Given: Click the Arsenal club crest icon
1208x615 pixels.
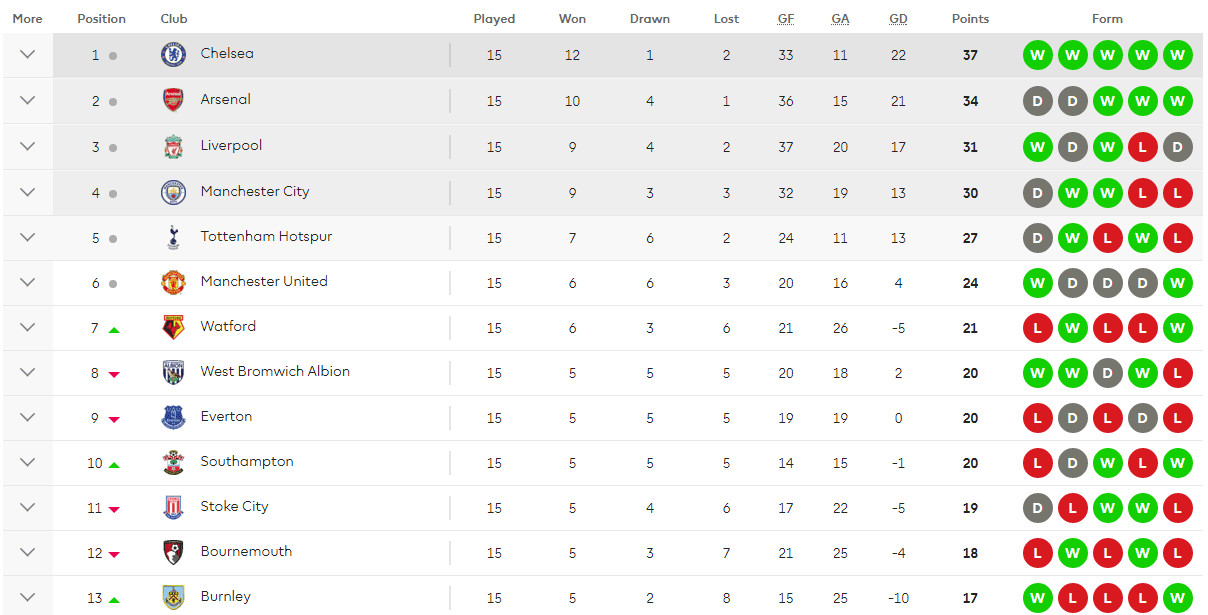Looking at the screenshot, I should point(174,100).
